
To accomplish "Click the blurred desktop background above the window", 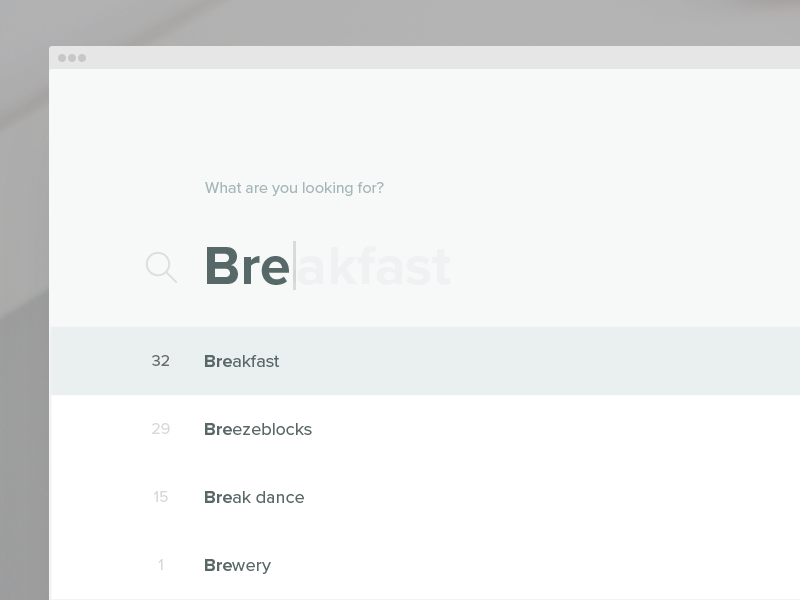I will tap(400, 22).
